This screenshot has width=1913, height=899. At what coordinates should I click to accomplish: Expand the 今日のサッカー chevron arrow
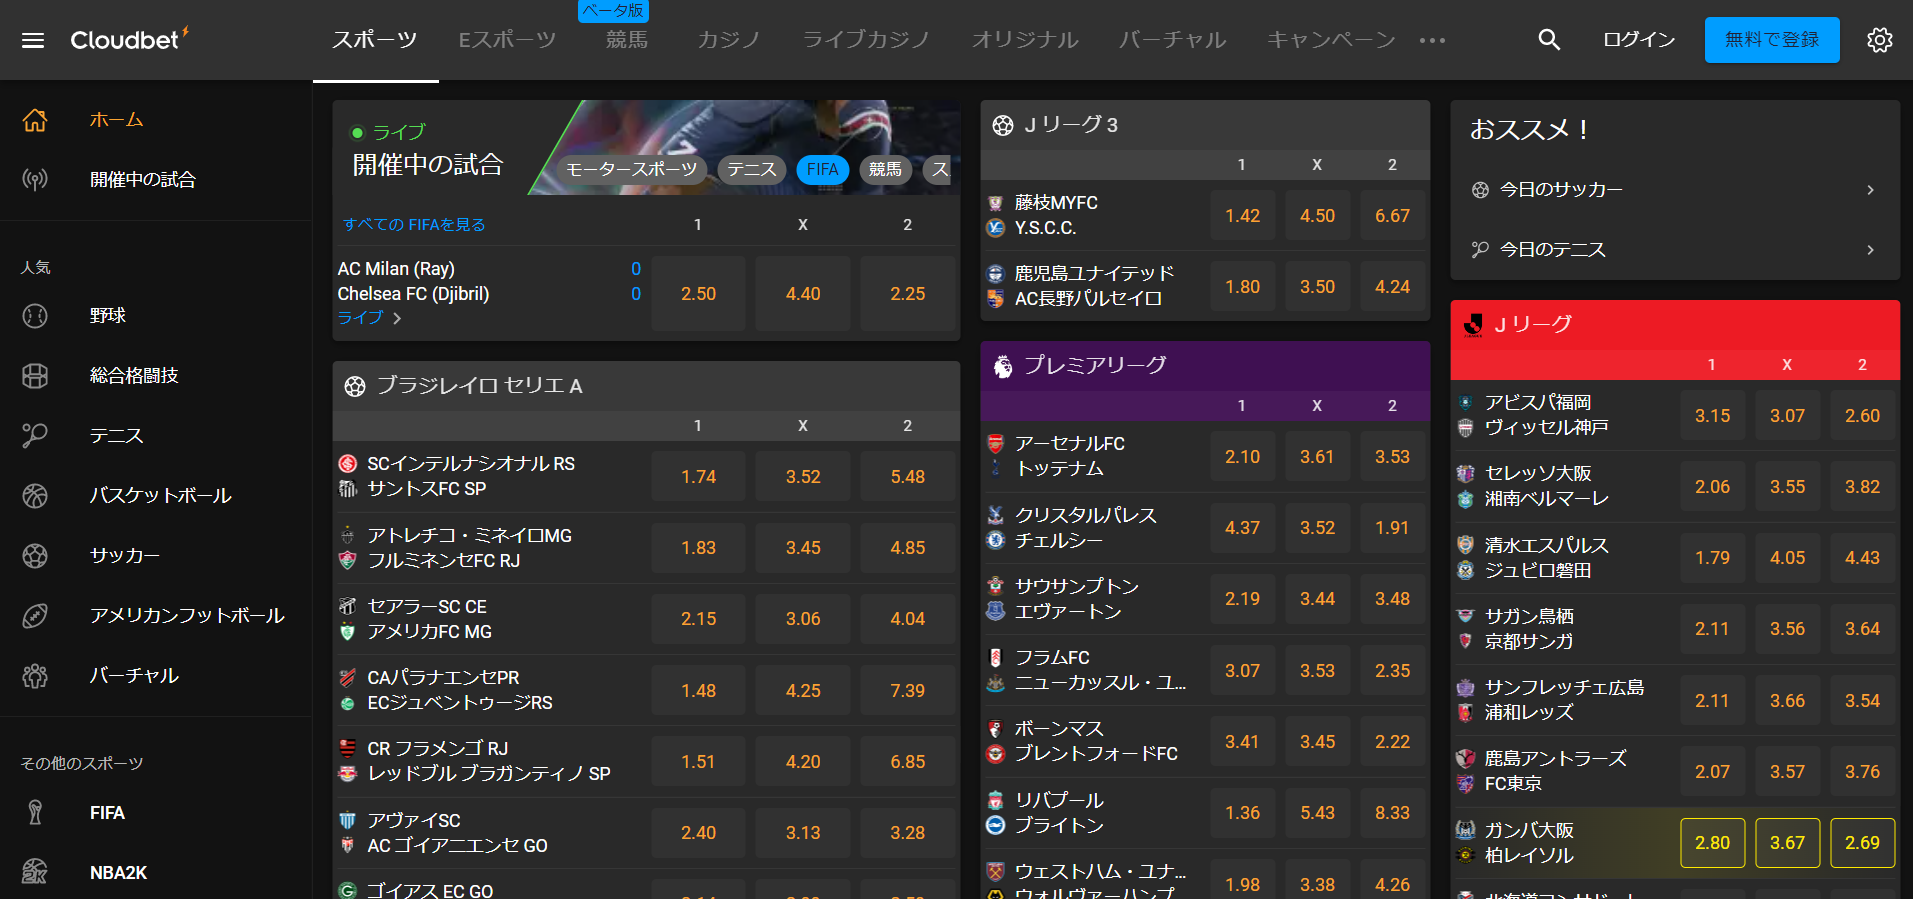(1870, 190)
